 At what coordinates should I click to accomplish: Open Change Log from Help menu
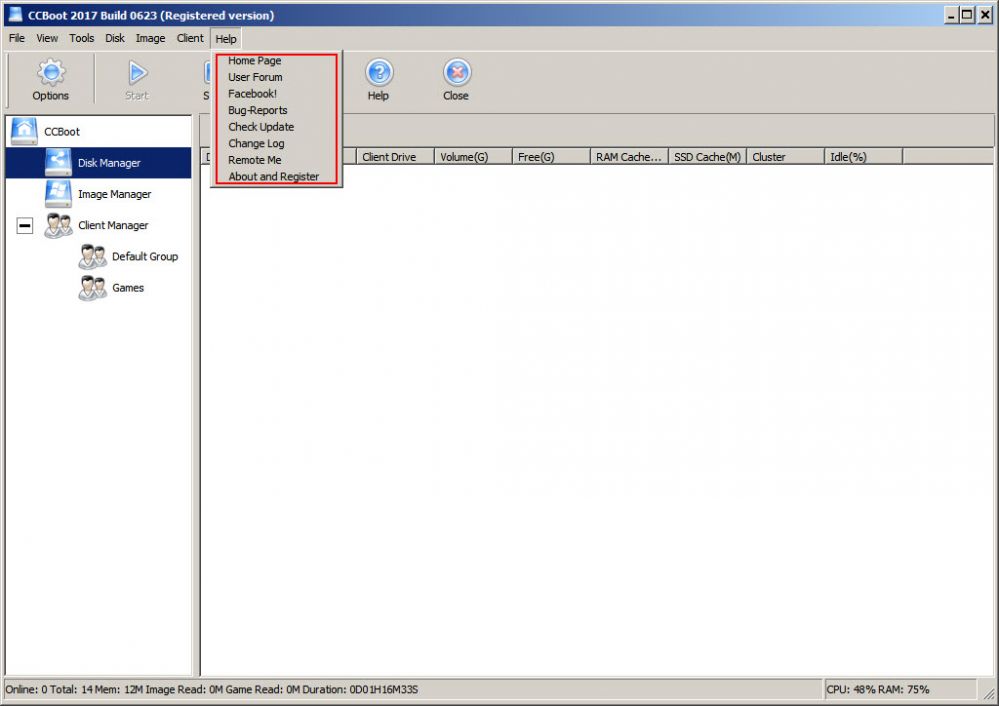pos(256,143)
